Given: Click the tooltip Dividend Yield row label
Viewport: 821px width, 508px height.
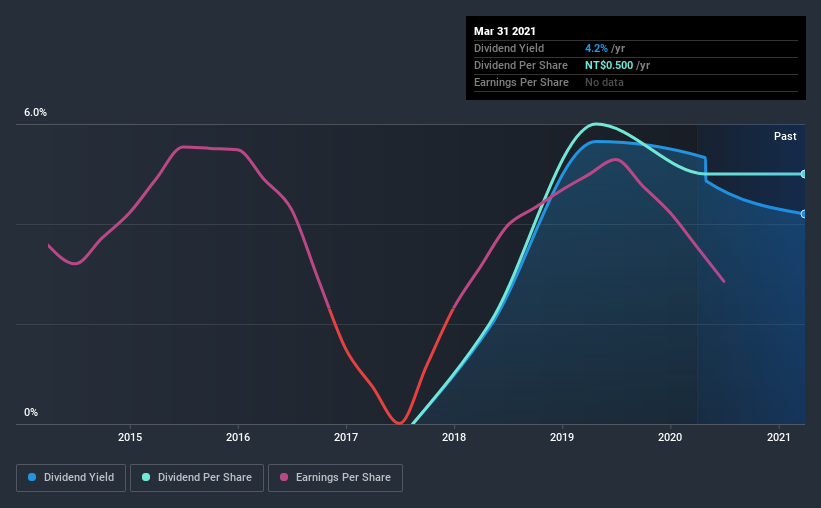Looking at the screenshot, I should pyautogui.click(x=509, y=48).
